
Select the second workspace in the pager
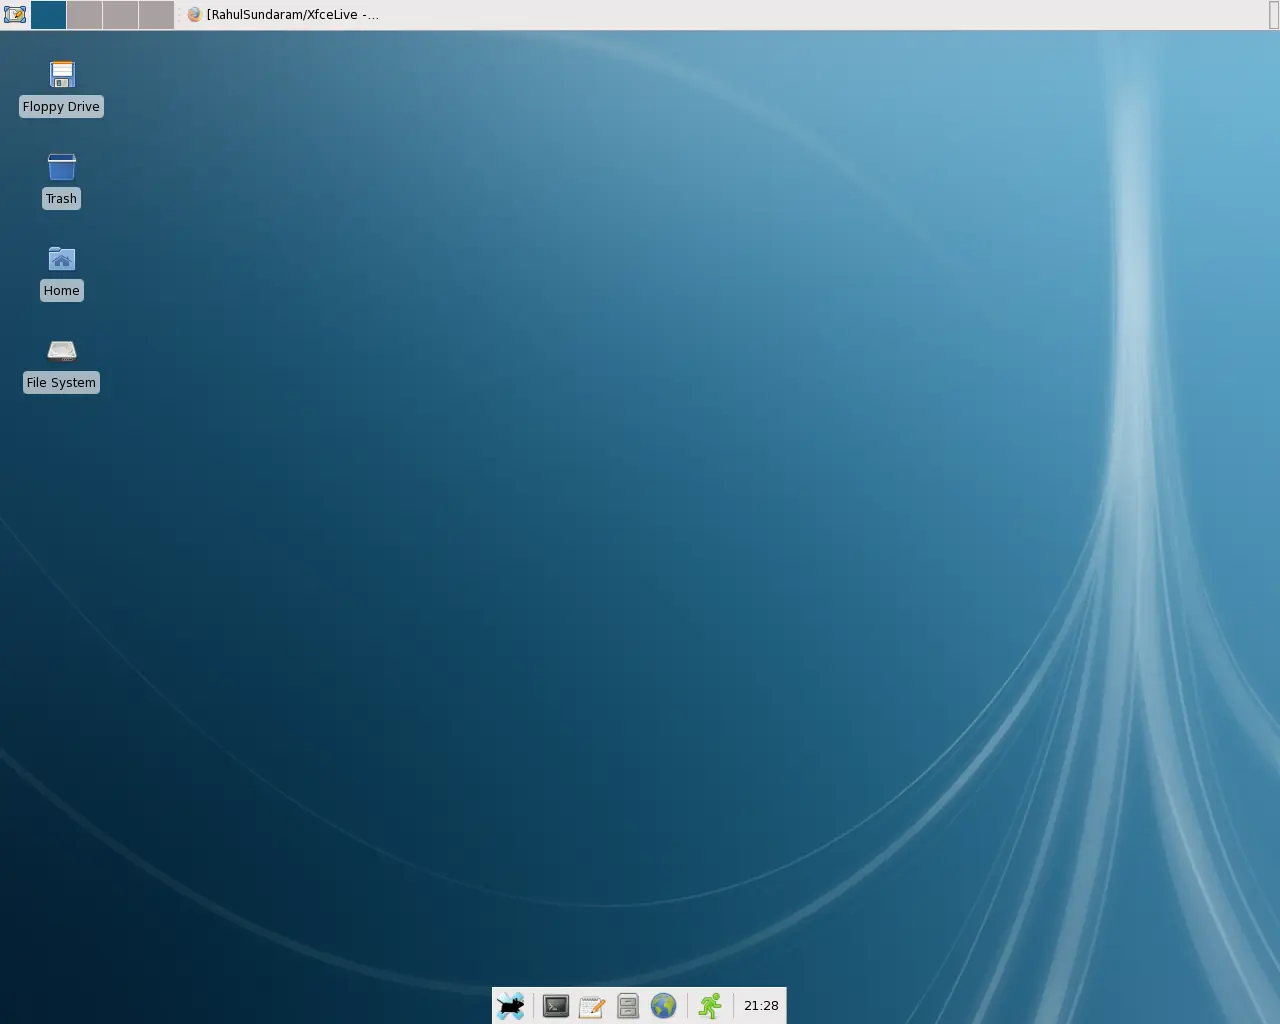85,15
